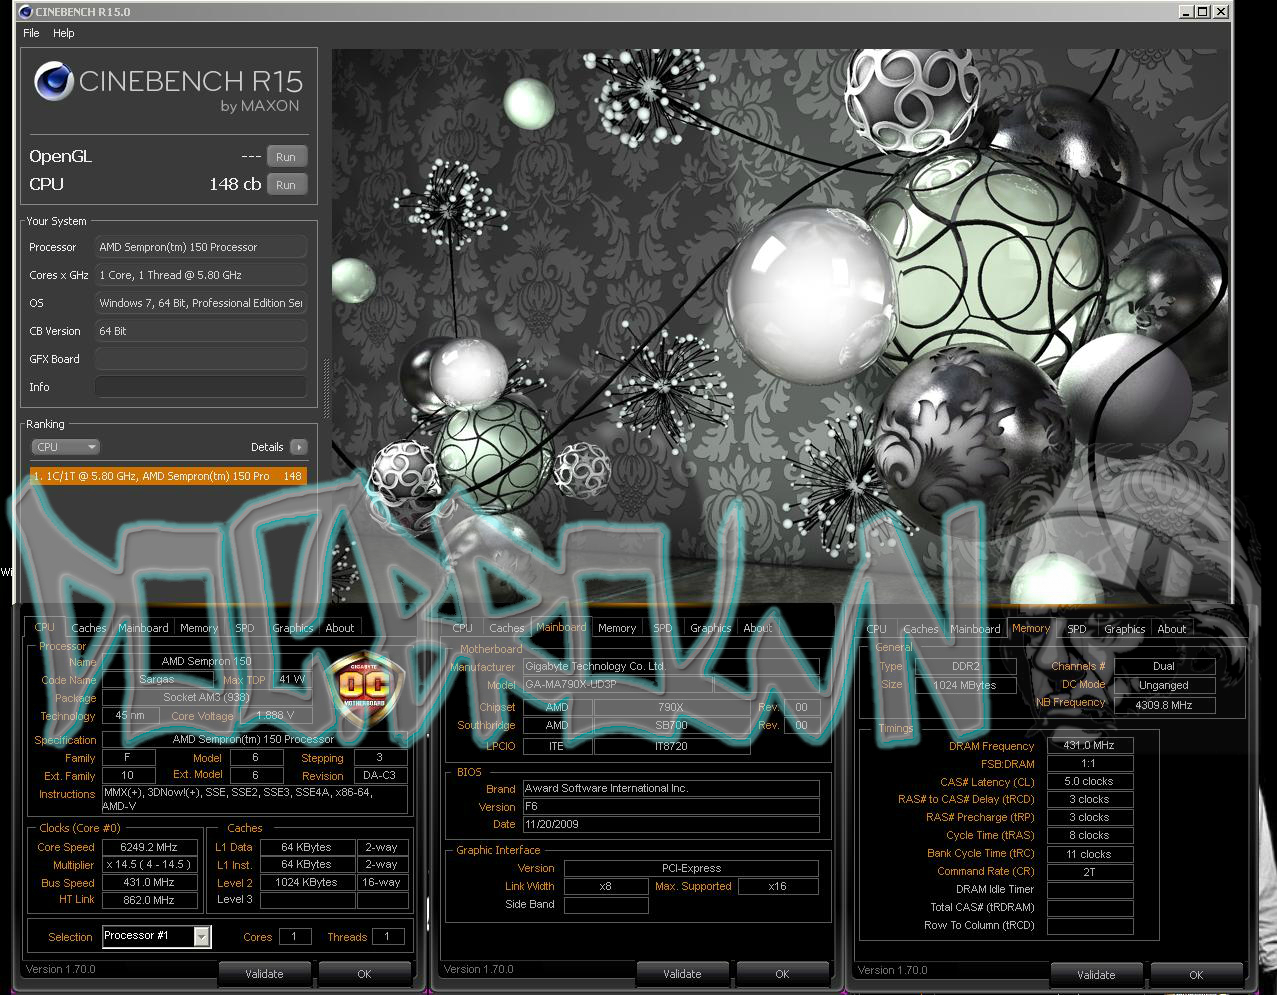Image resolution: width=1277 pixels, height=995 pixels.
Task: Open the Help menu in Cinebench
Action: [63, 33]
